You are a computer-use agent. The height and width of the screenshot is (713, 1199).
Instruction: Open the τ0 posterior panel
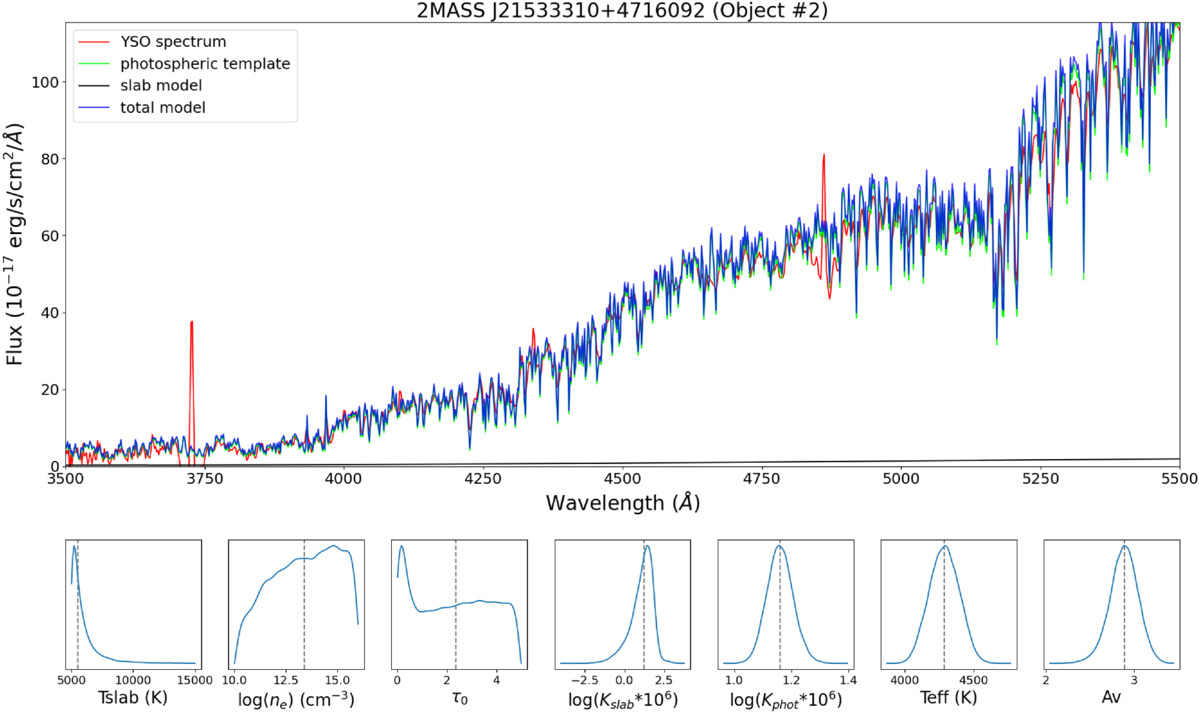pyautogui.click(x=460, y=604)
